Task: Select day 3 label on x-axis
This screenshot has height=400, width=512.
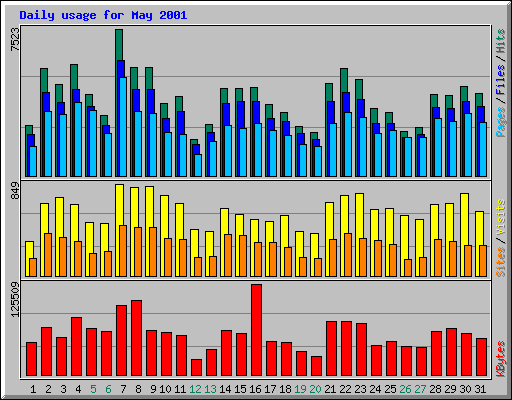Action: tap(63, 389)
